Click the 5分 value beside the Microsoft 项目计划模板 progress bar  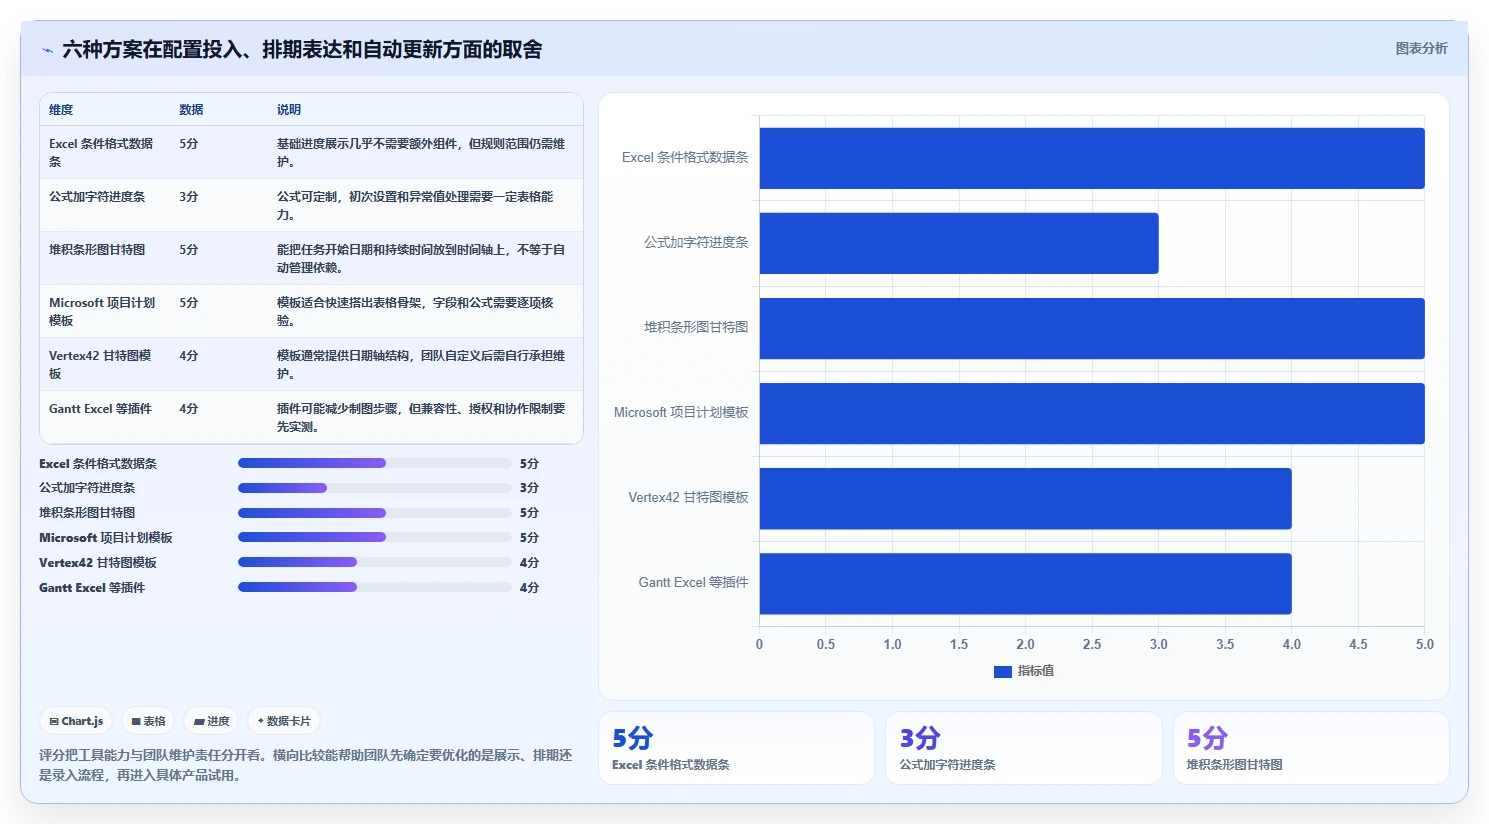pos(529,537)
